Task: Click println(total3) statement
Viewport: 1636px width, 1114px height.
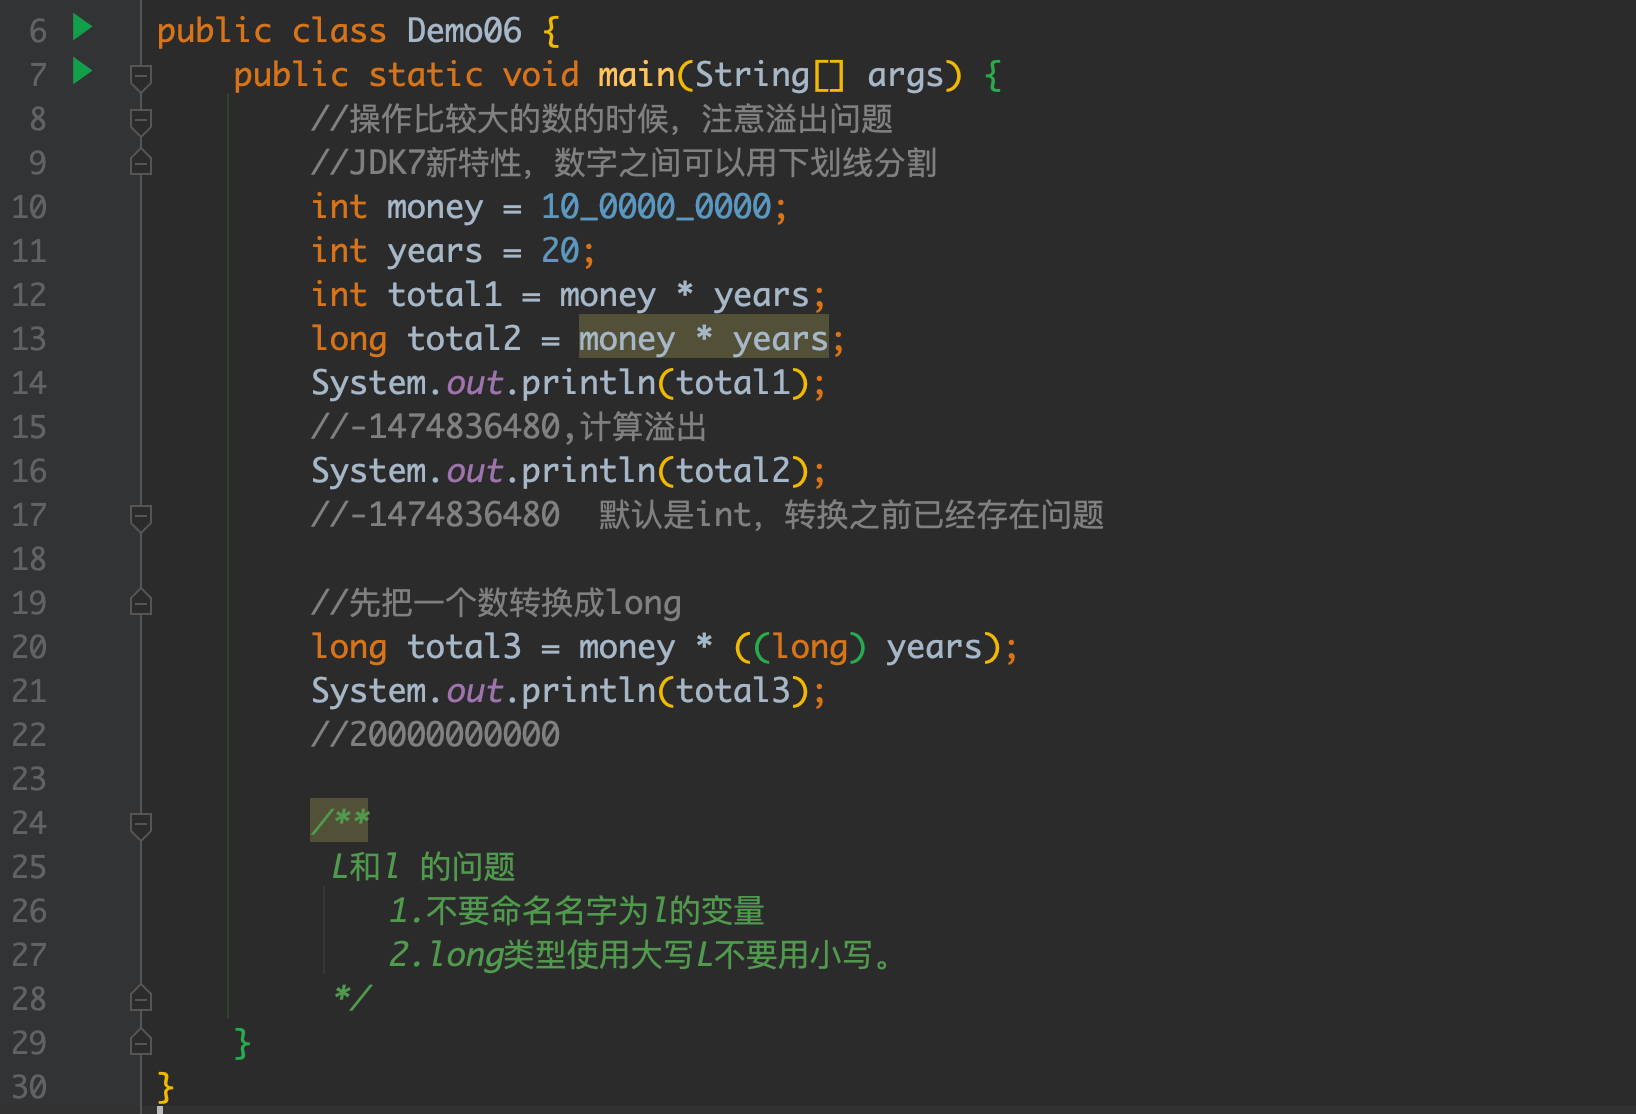Action: click(569, 691)
